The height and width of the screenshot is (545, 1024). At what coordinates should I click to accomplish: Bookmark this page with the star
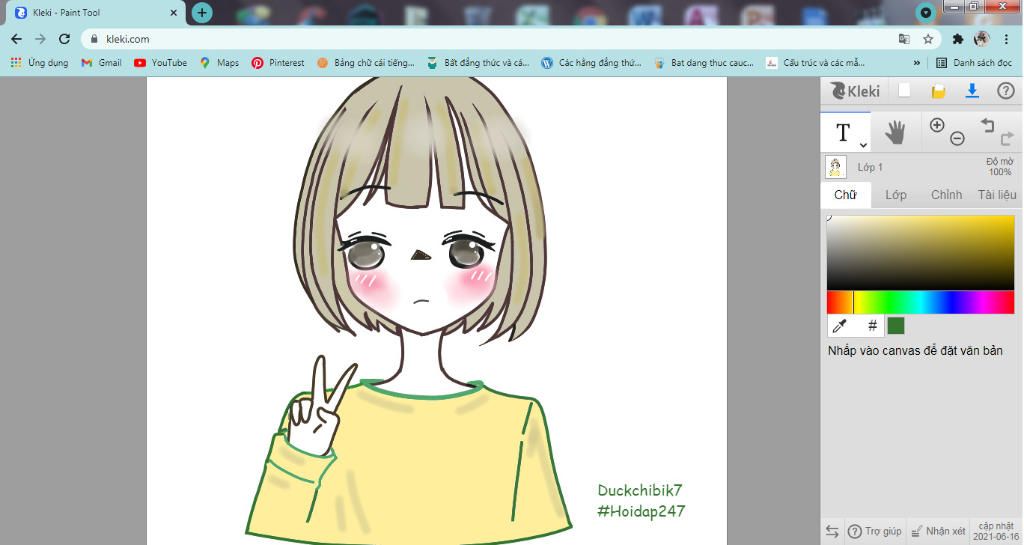click(927, 39)
